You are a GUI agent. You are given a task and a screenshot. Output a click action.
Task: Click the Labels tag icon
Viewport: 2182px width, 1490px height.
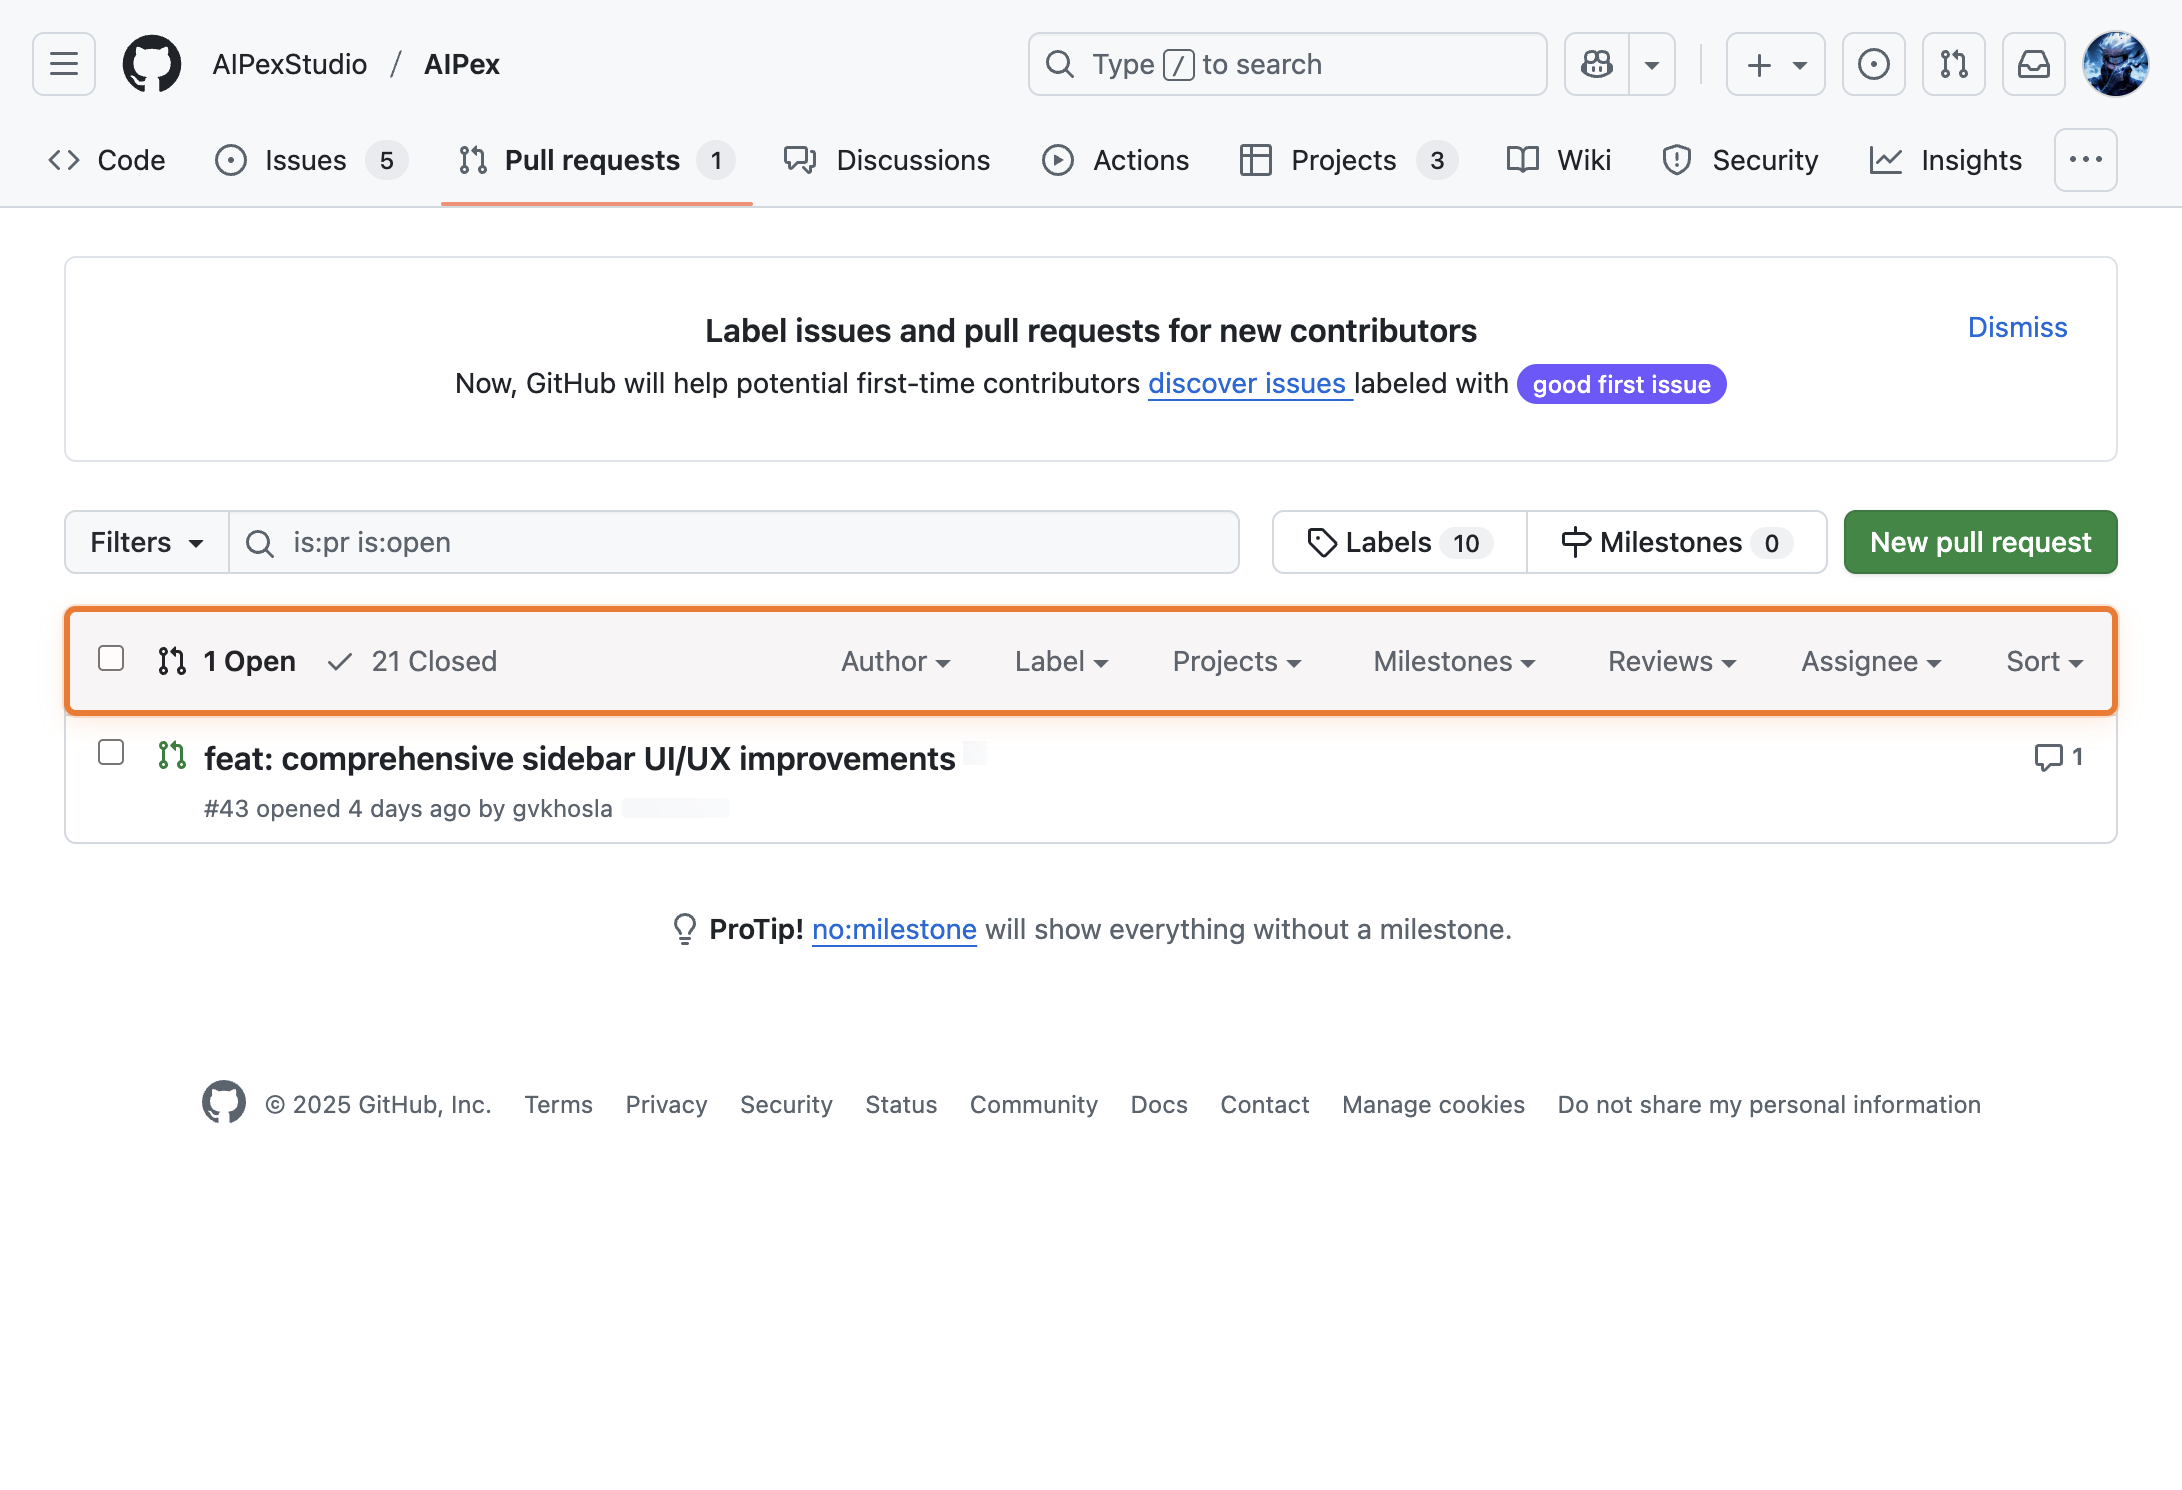(1322, 542)
